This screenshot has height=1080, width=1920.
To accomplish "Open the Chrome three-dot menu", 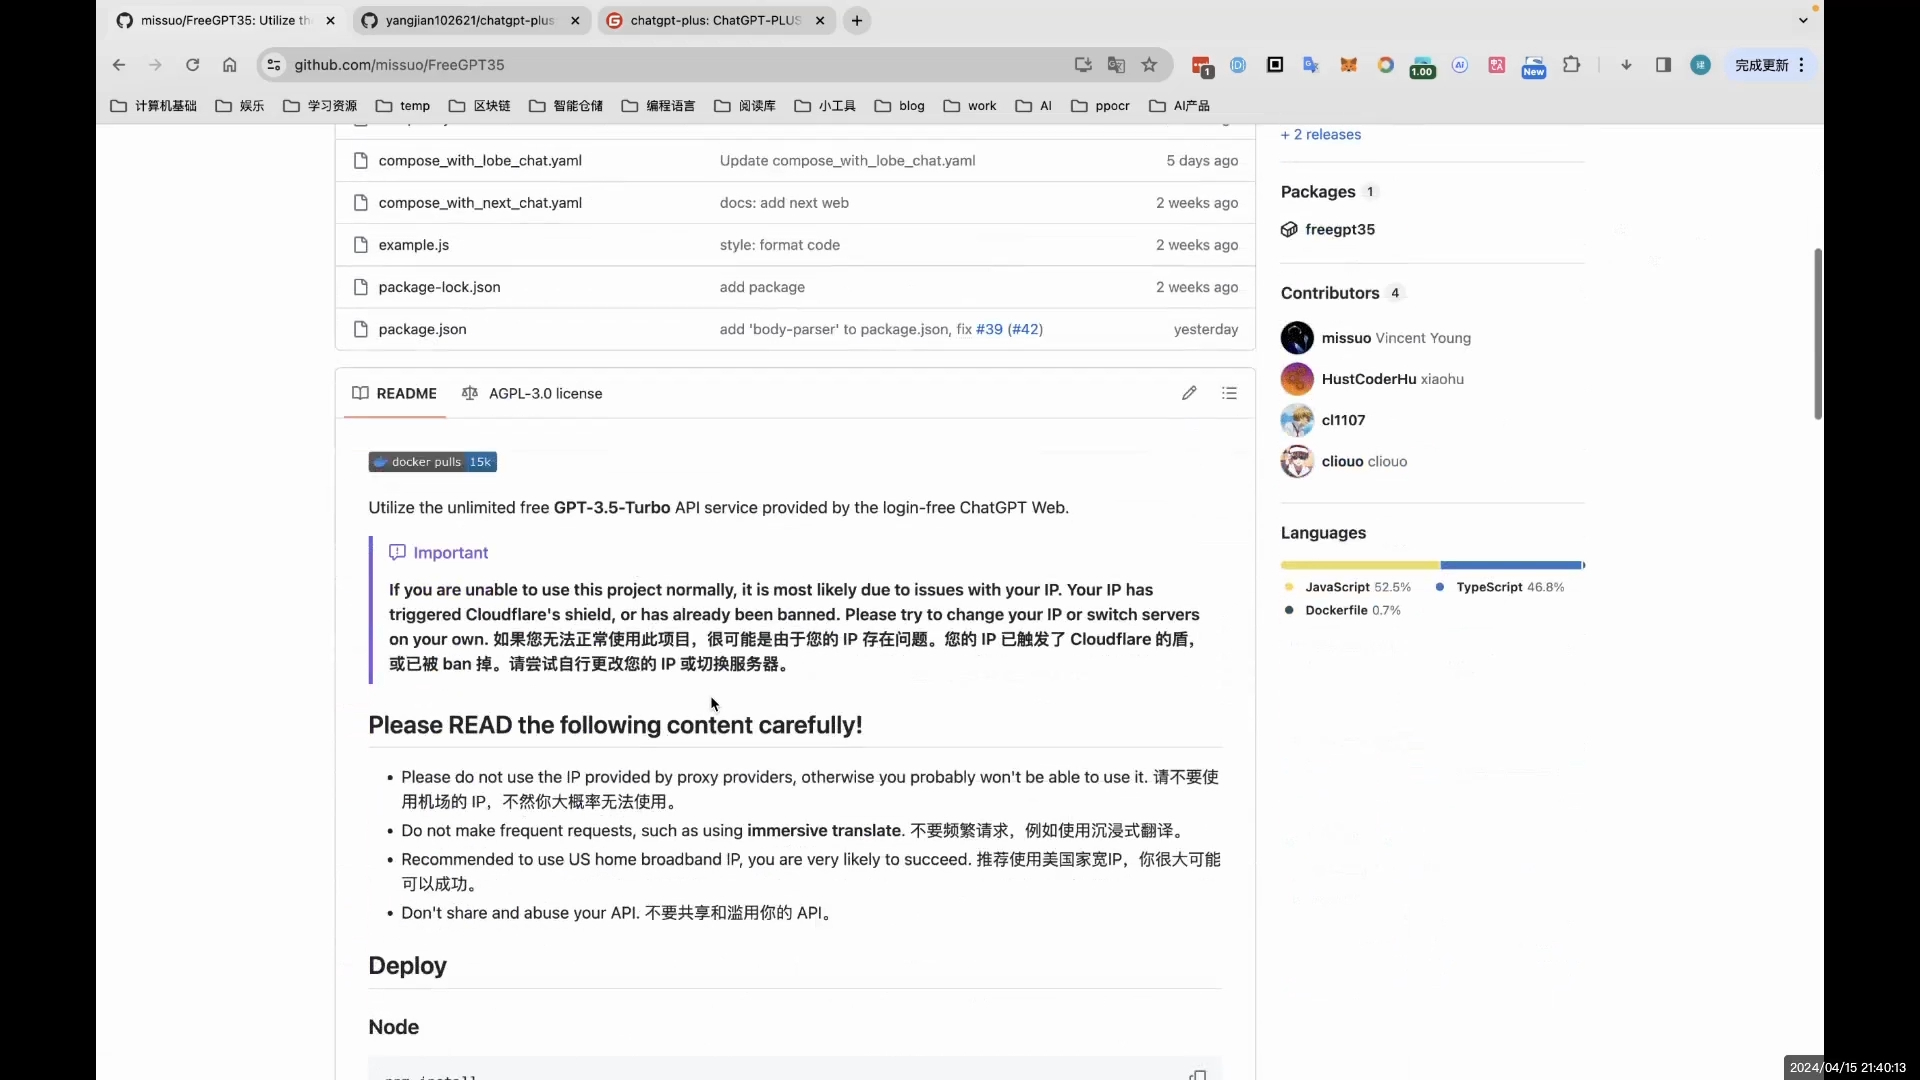I will tap(1801, 65).
